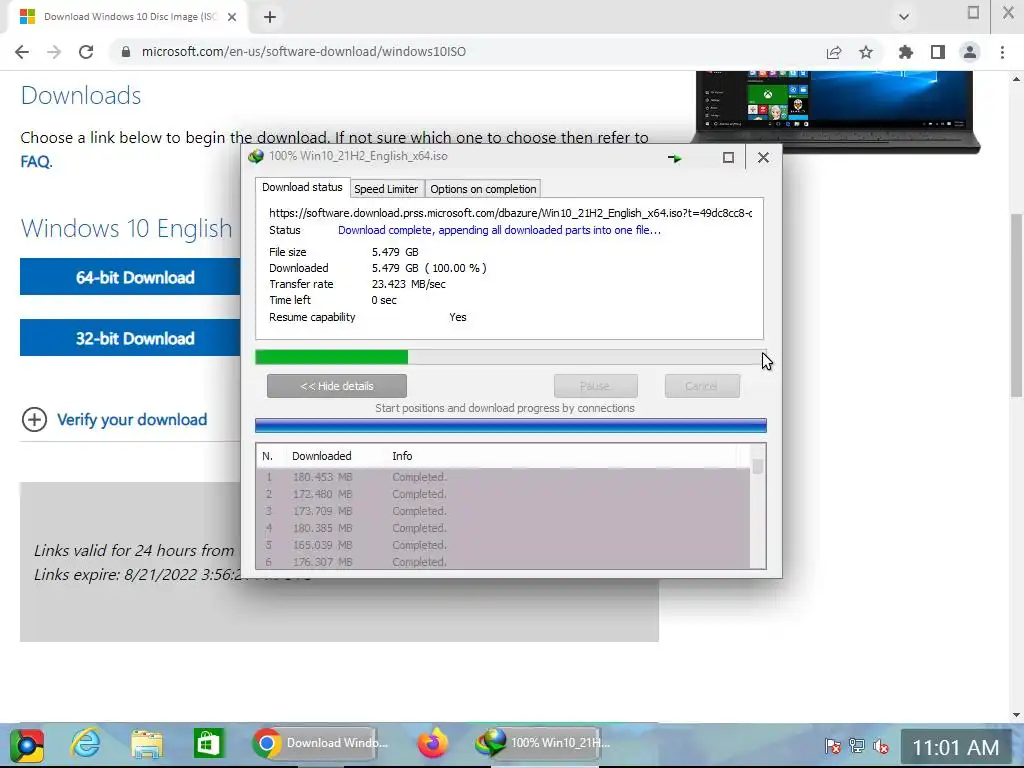Bookmark this page with the star icon
1024x768 pixels.
[866, 52]
